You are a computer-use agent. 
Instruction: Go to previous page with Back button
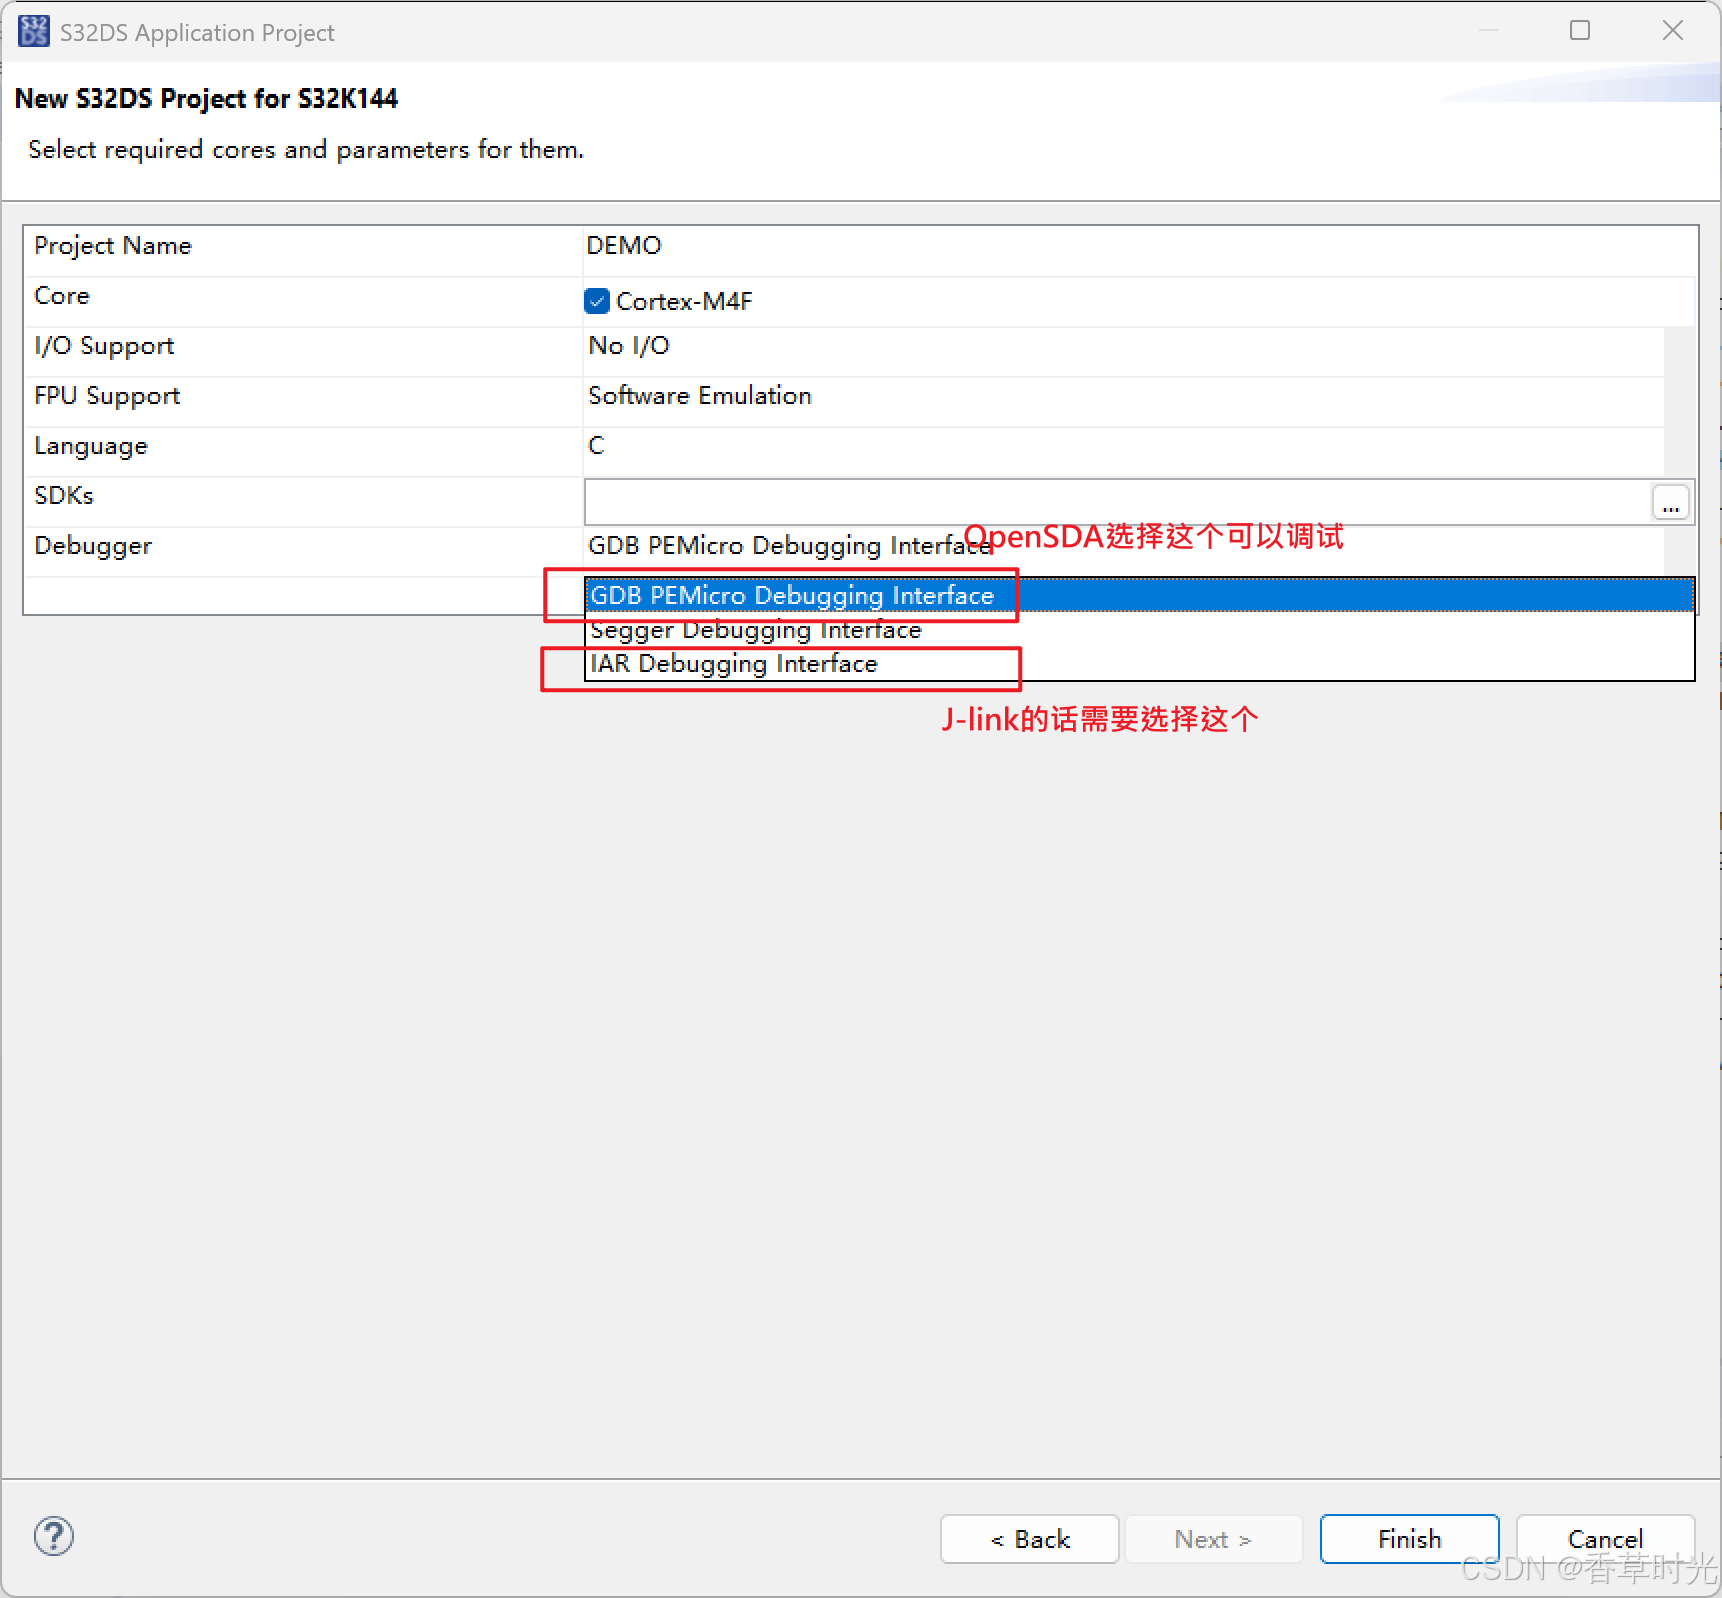[x=1029, y=1539]
